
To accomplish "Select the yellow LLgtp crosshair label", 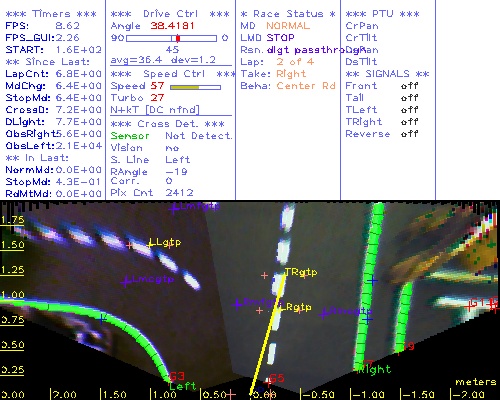I will (165, 242).
